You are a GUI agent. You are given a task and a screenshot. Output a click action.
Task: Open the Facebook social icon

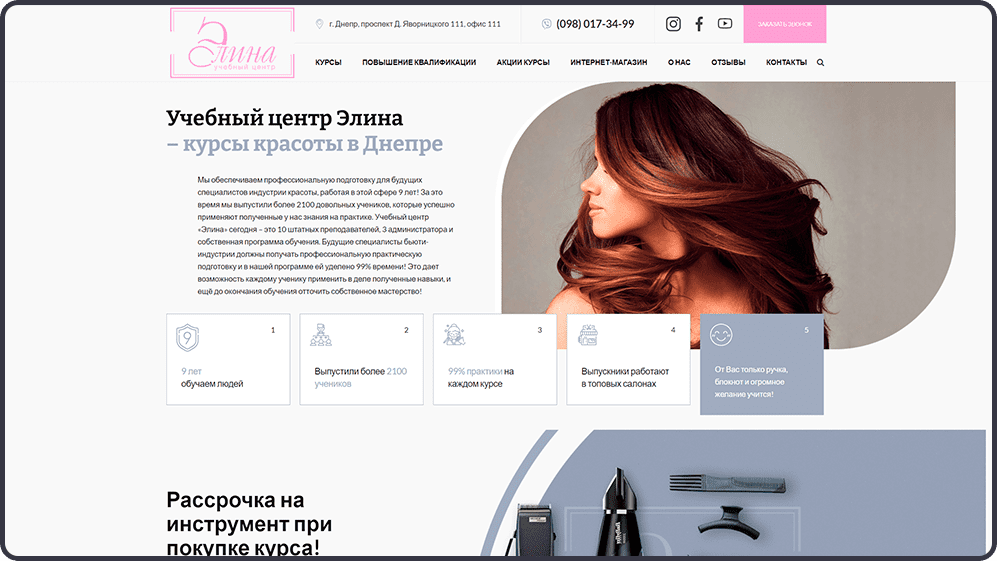click(x=699, y=24)
